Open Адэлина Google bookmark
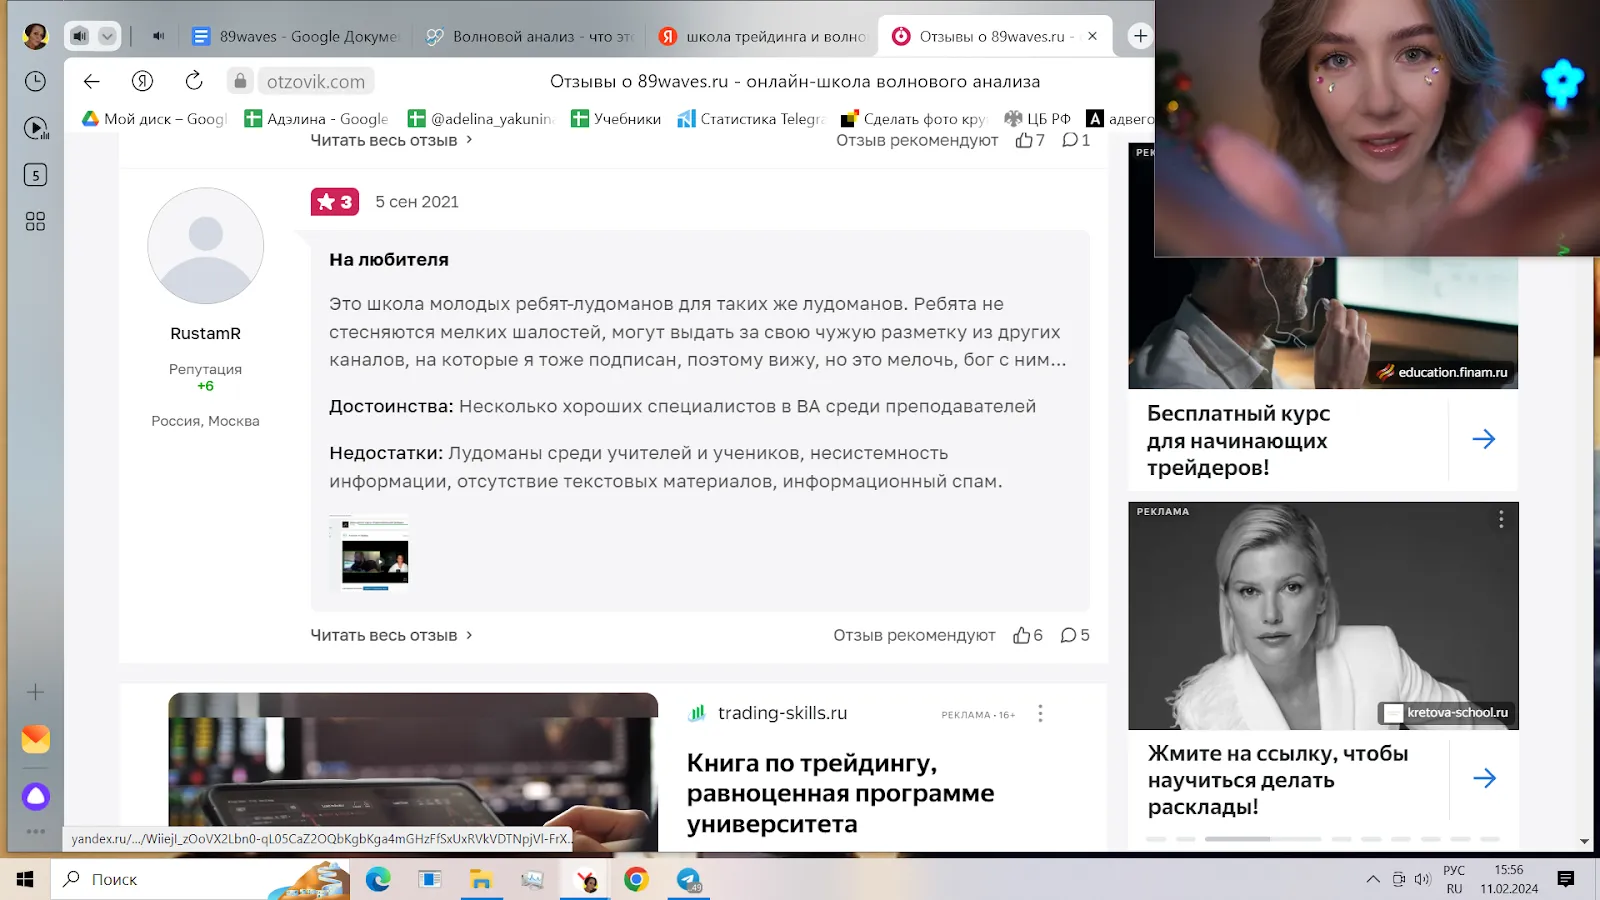Screen dimensions: 1600x900 point(317,119)
